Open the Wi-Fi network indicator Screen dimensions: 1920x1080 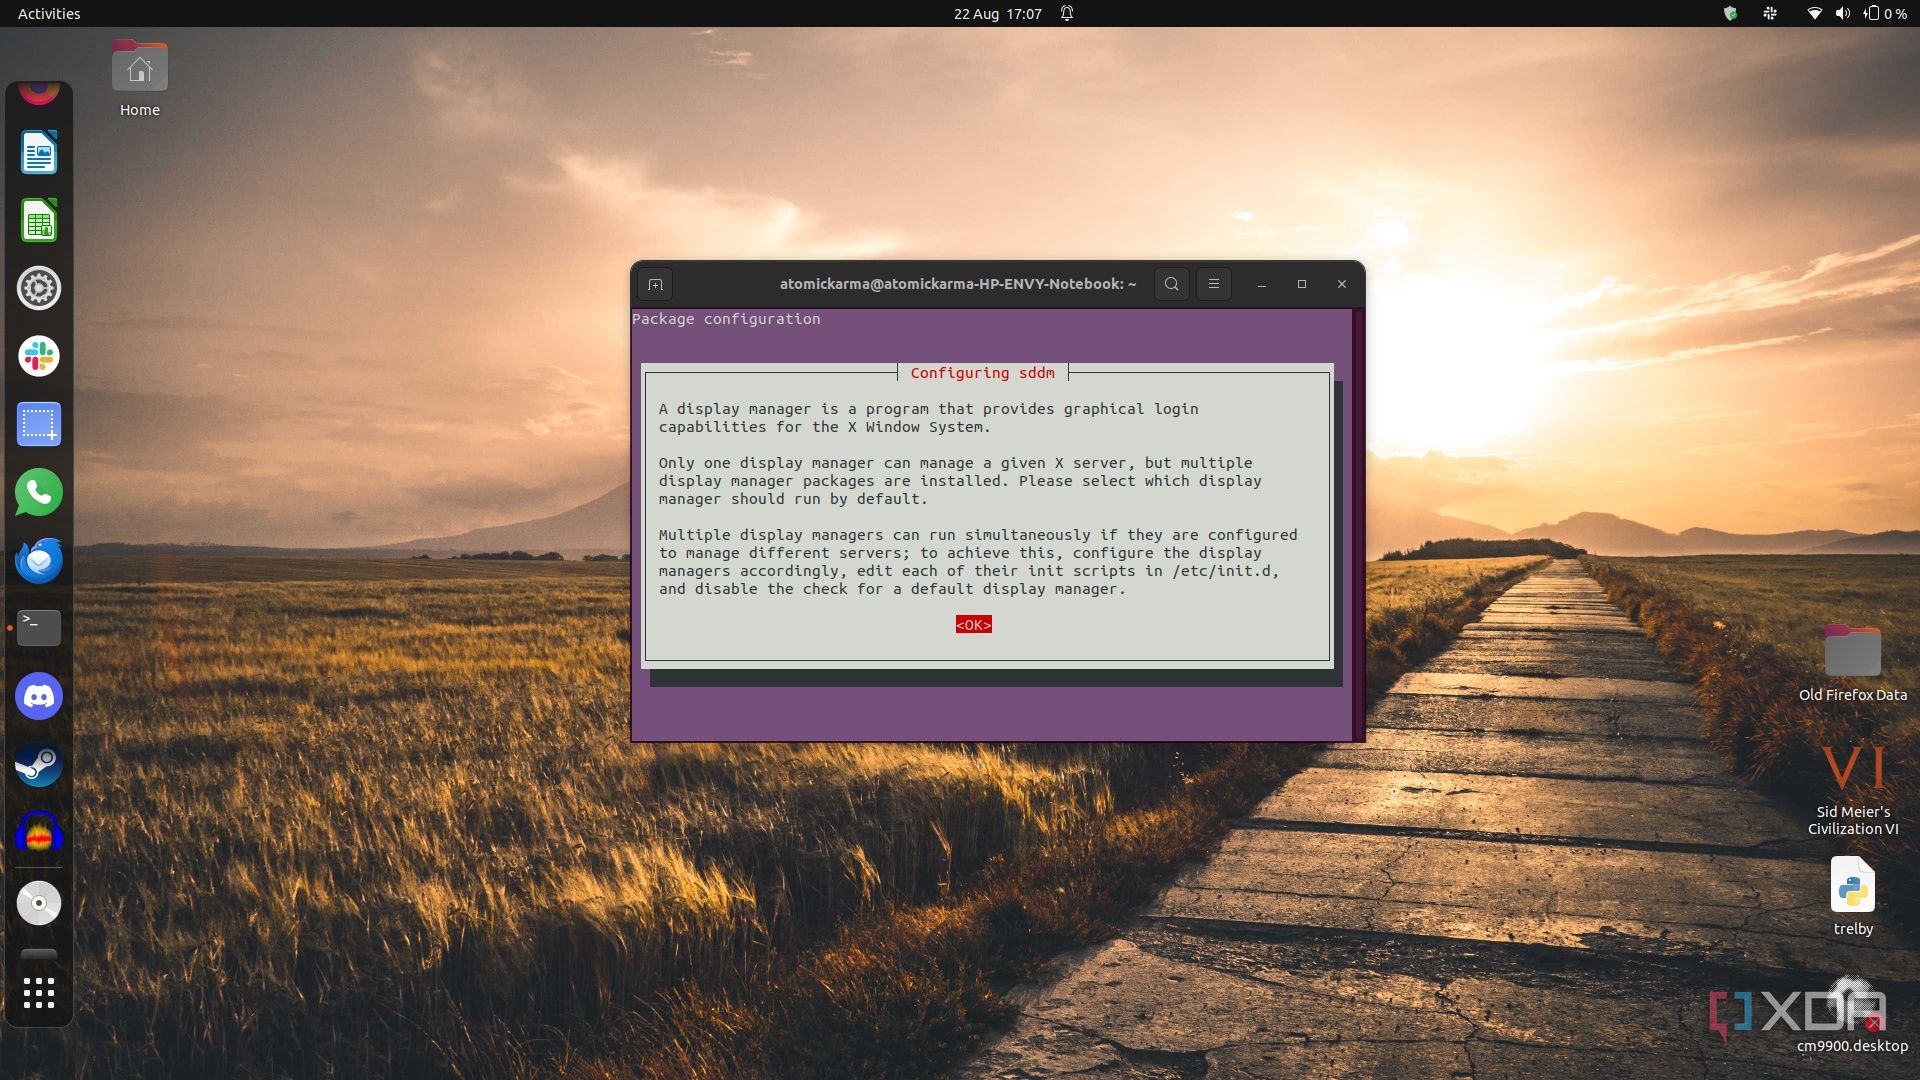coord(1814,14)
